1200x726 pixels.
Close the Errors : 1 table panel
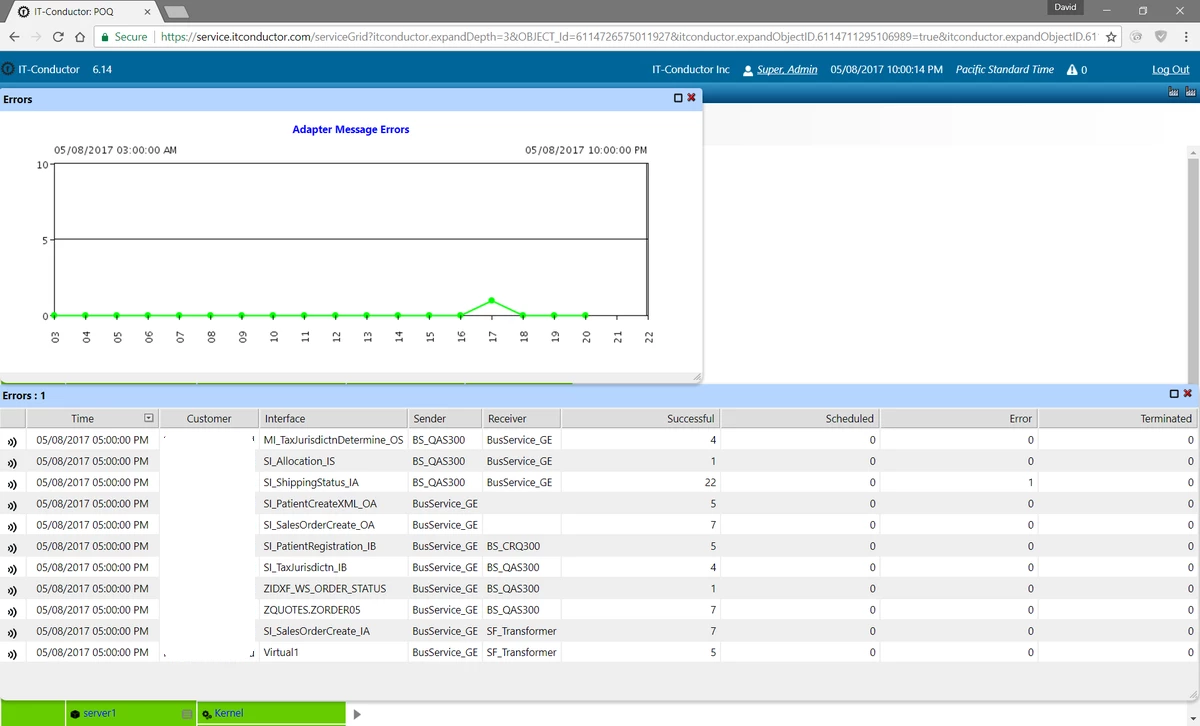[1188, 394]
